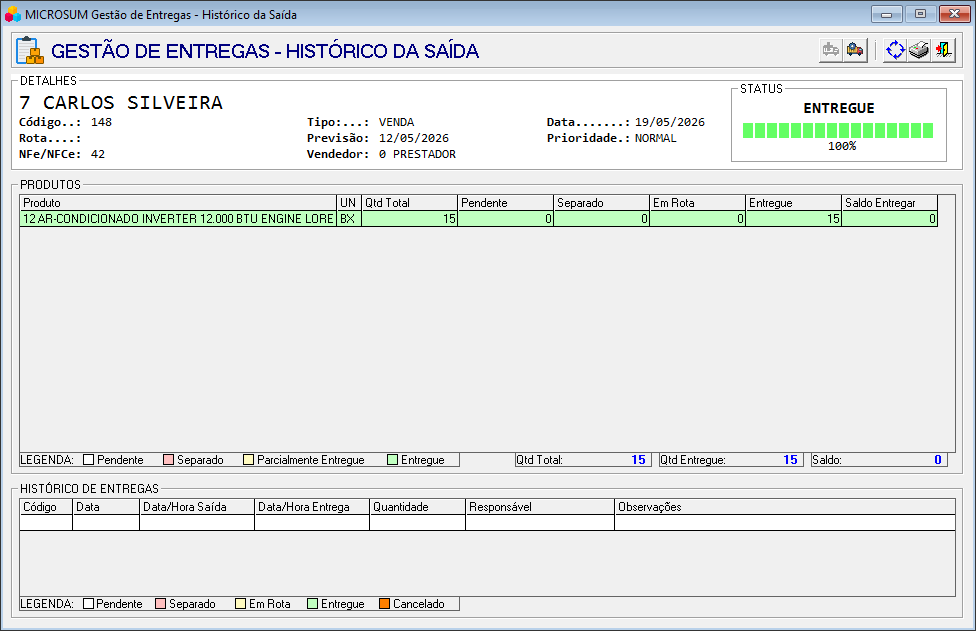The width and height of the screenshot is (976, 631).
Task: Click the Saldo summary field
Action: tap(879, 460)
